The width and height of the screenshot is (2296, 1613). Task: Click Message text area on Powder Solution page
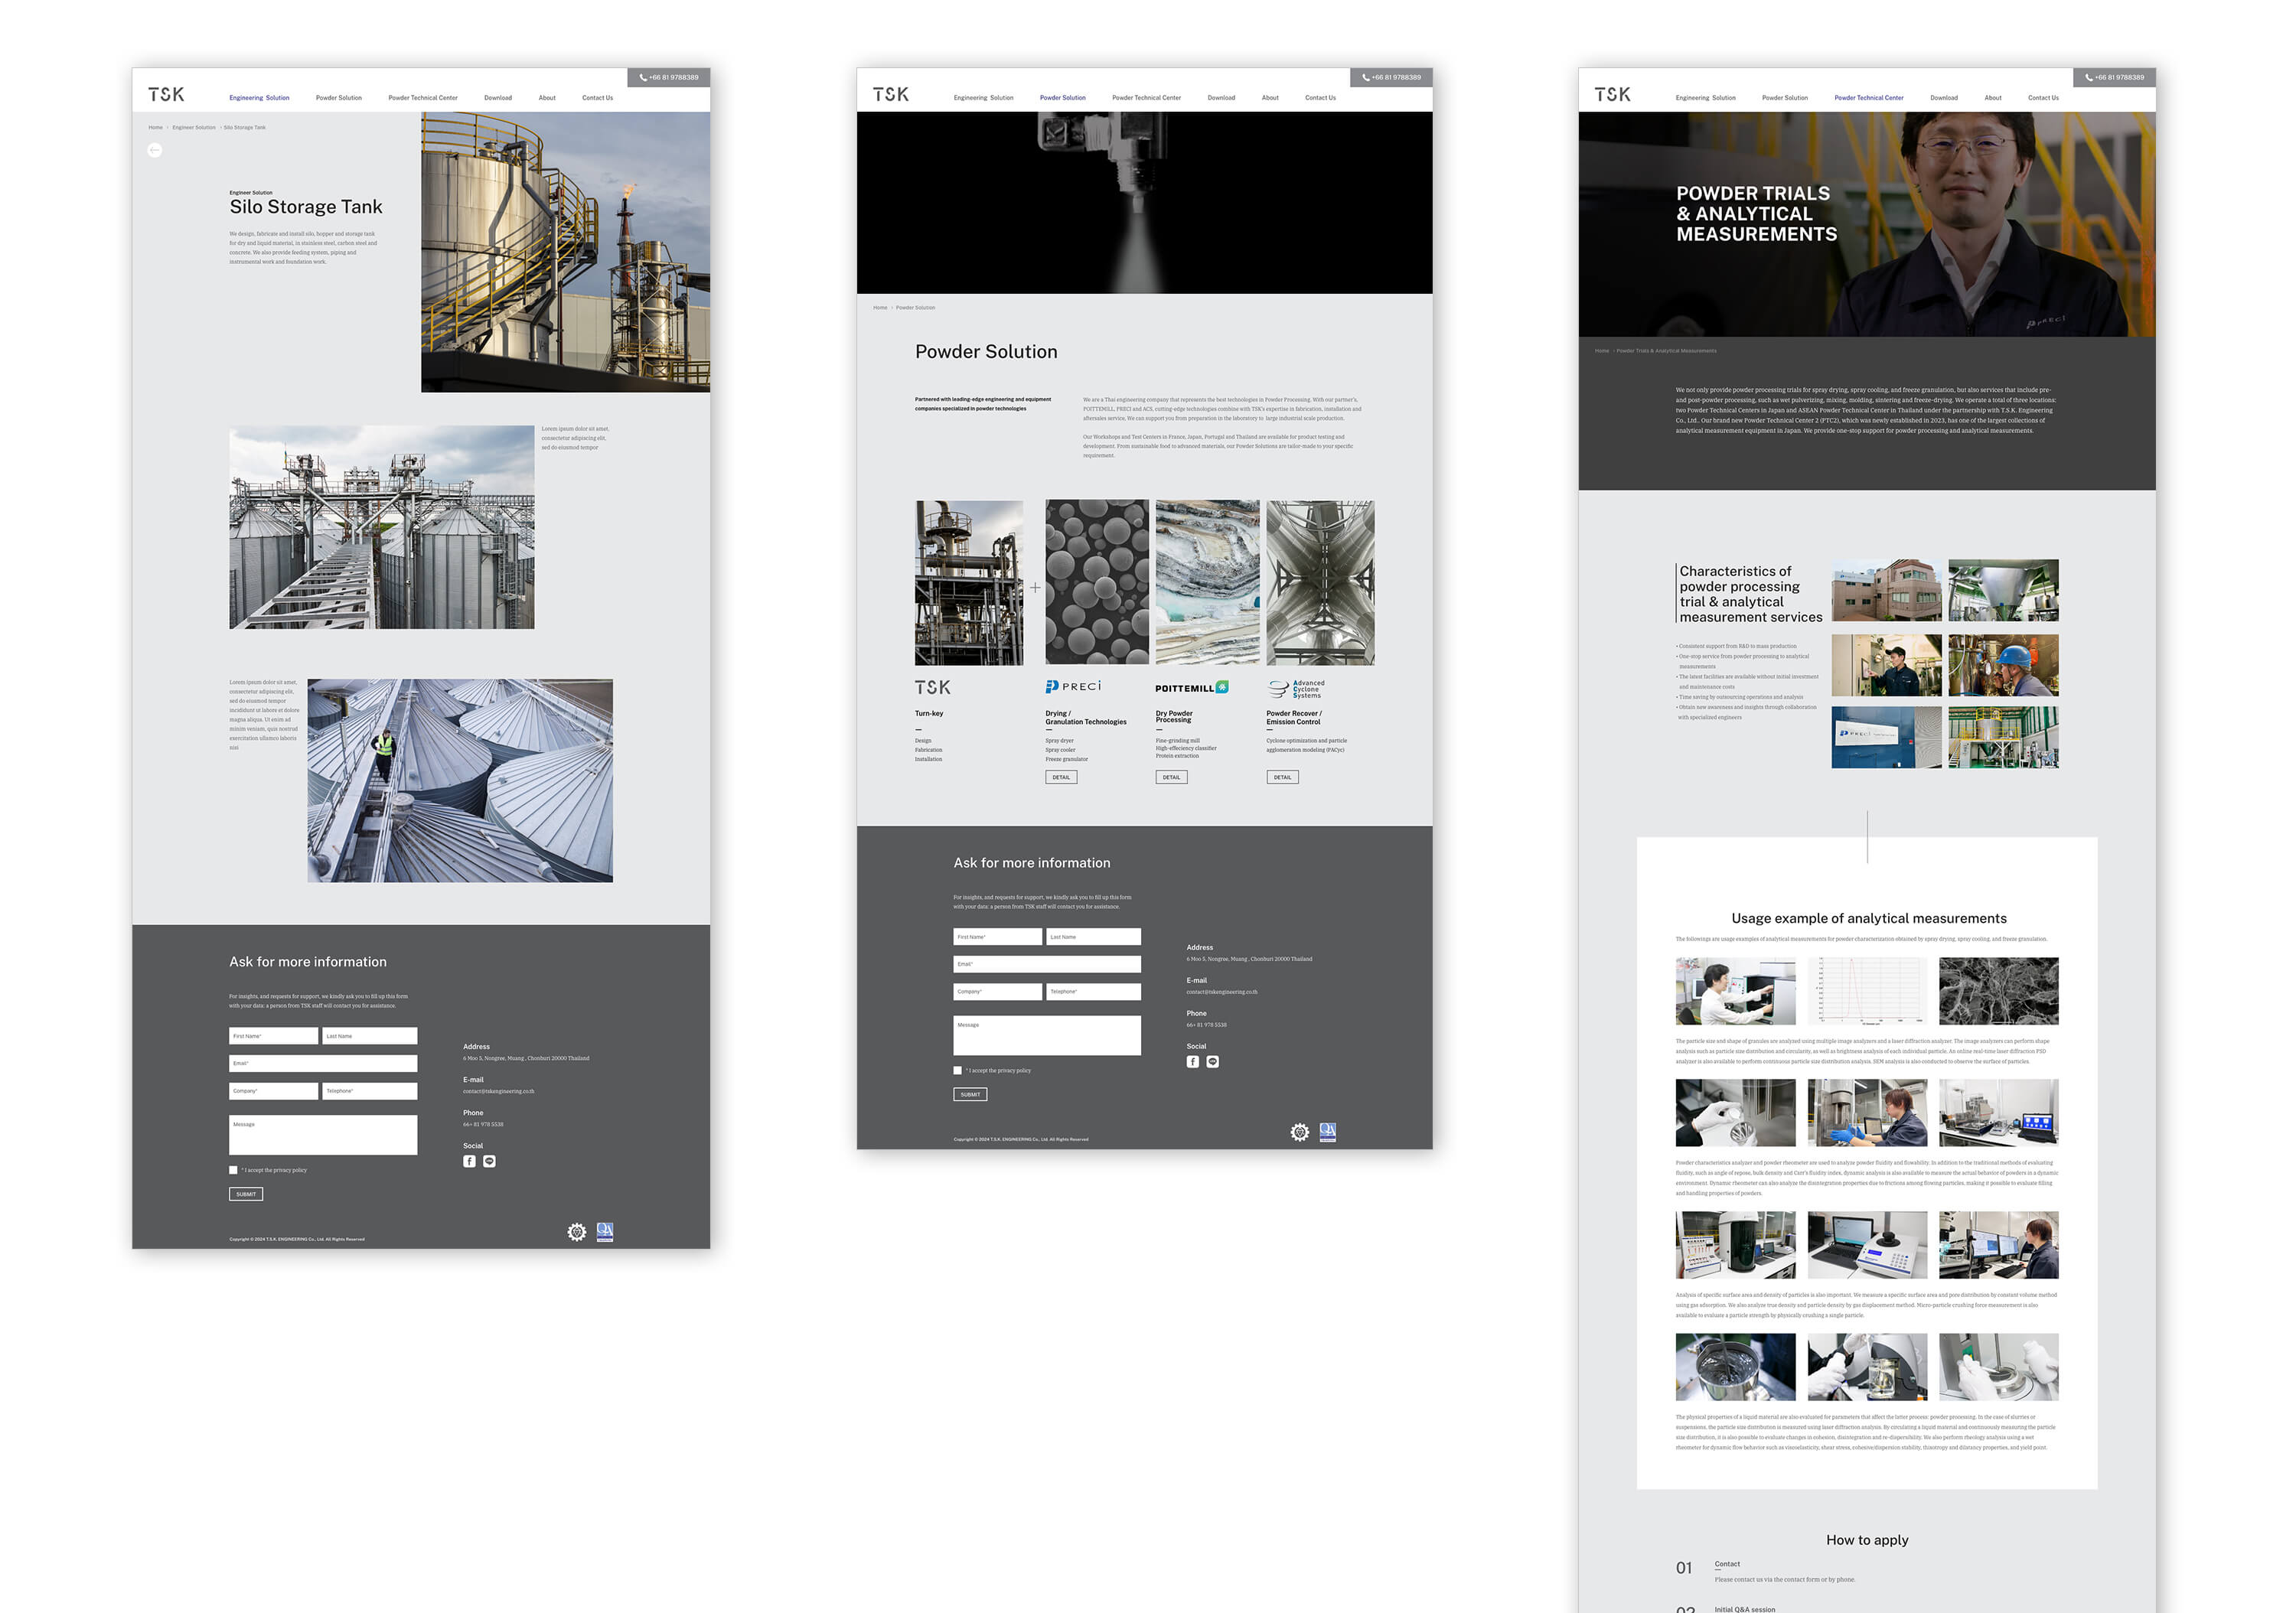(1046, 1036)
